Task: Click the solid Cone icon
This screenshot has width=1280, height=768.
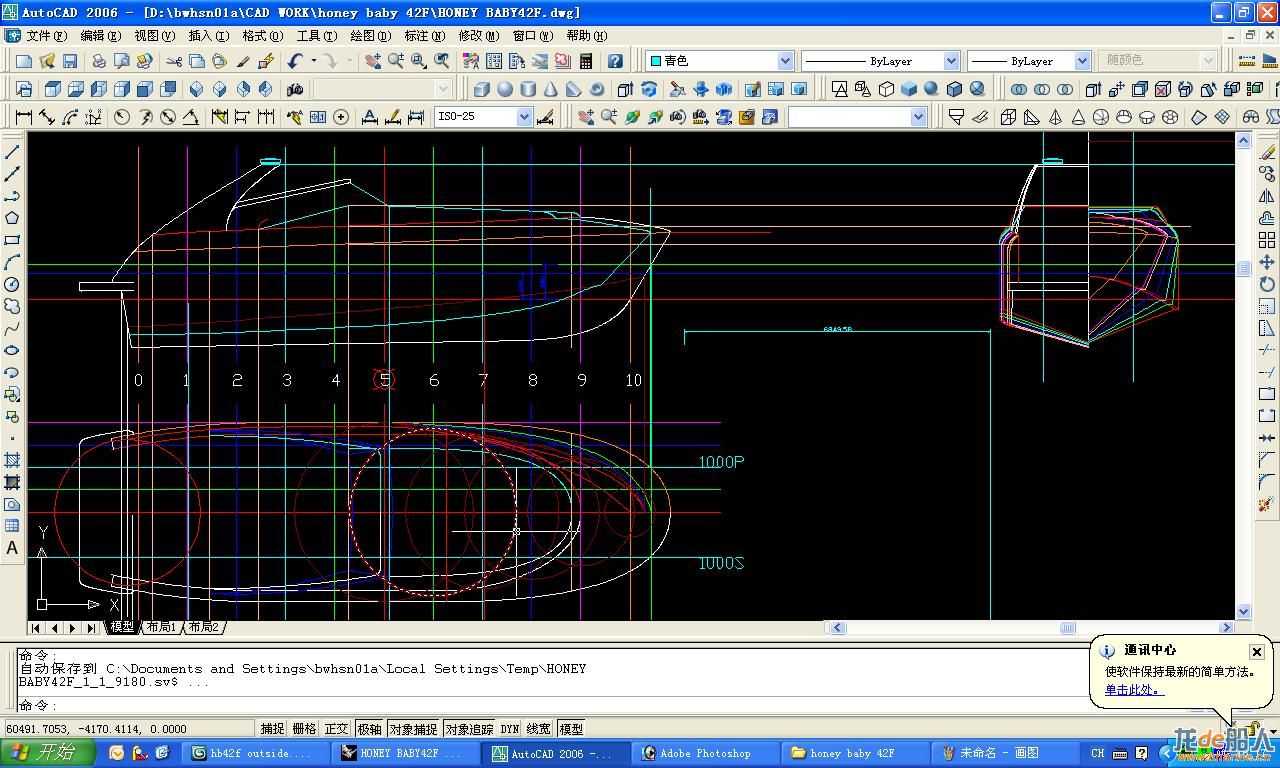Action: pos(551,89)
